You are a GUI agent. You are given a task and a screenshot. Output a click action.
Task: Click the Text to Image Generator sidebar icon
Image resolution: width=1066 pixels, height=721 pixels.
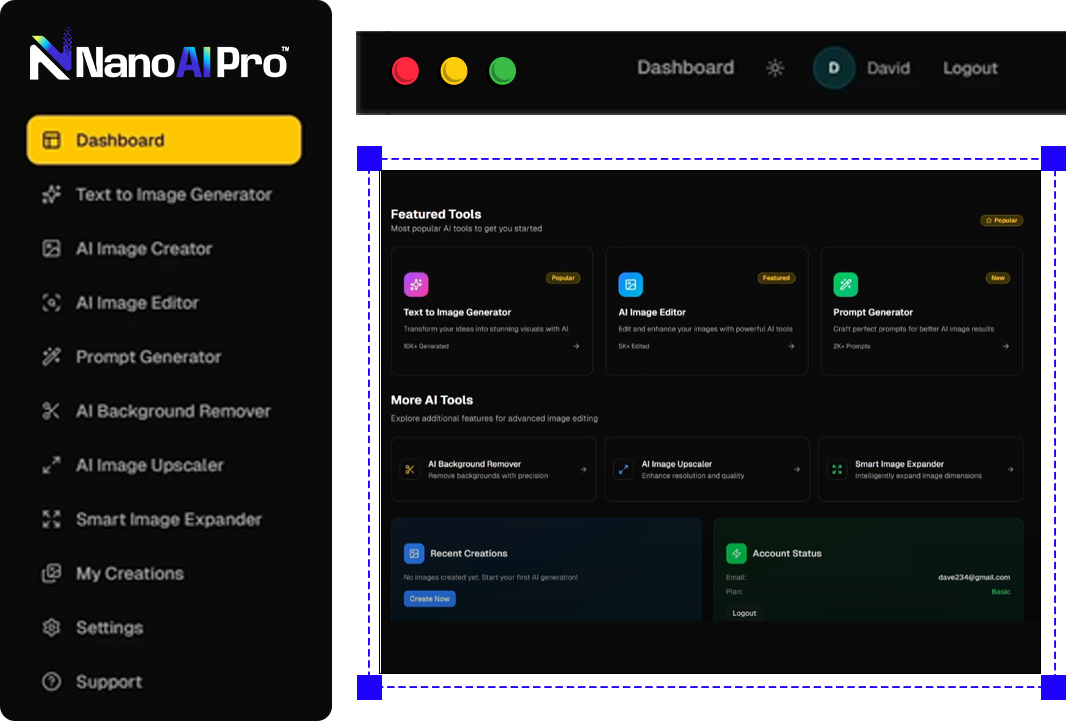pyautogui.click(x=51, y=195)
